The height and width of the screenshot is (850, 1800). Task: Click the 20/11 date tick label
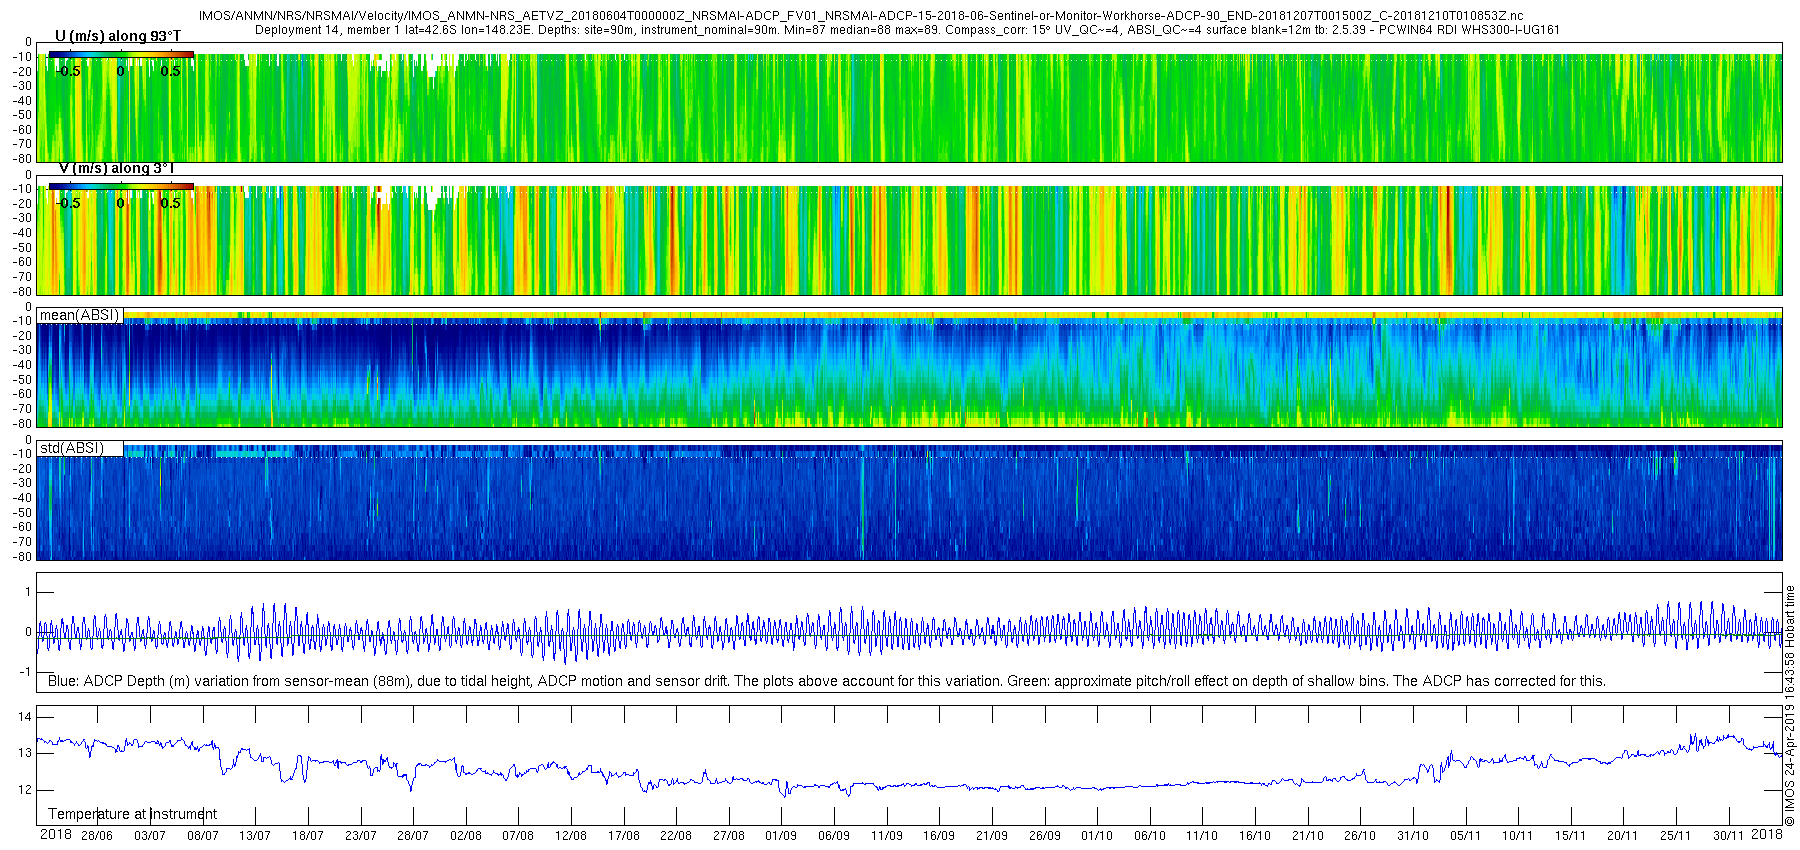pos(1622,836)
